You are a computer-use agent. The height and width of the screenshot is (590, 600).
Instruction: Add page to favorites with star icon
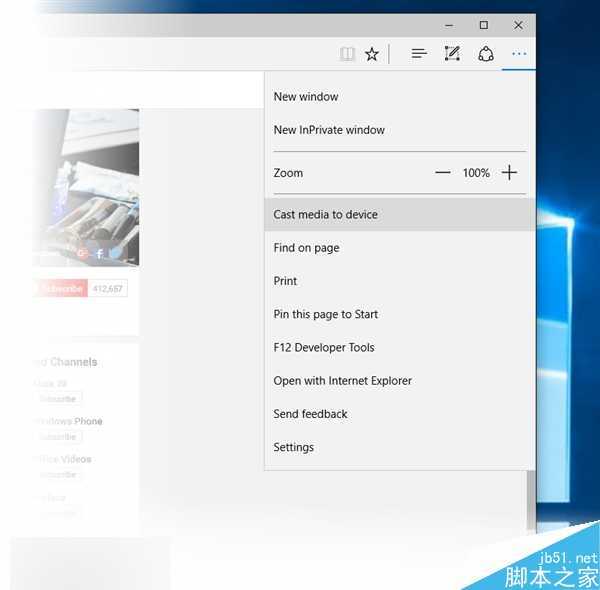click(x=372, y=54)
